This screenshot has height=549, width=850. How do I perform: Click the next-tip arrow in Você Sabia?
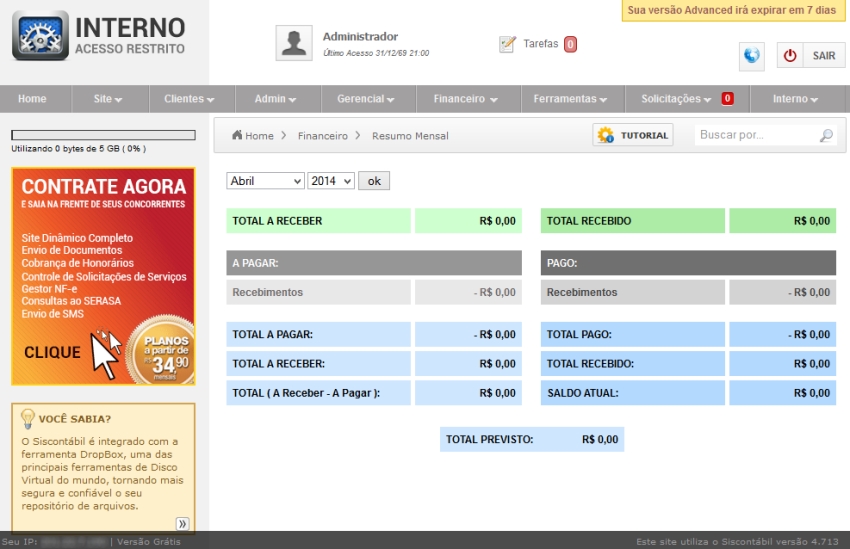[x=182, y=523]
